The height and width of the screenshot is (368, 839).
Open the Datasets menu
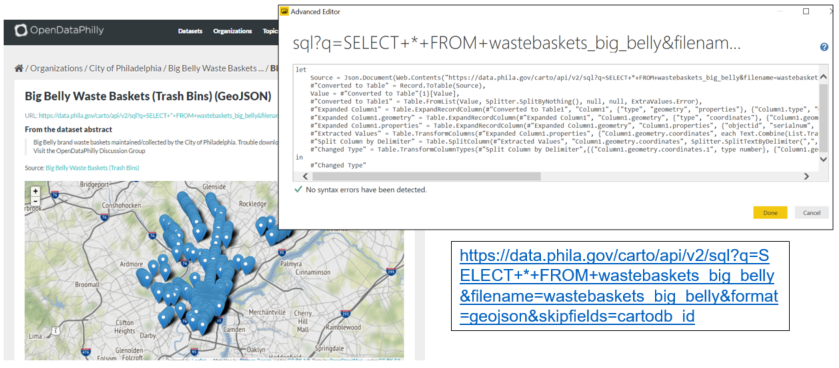190,31
